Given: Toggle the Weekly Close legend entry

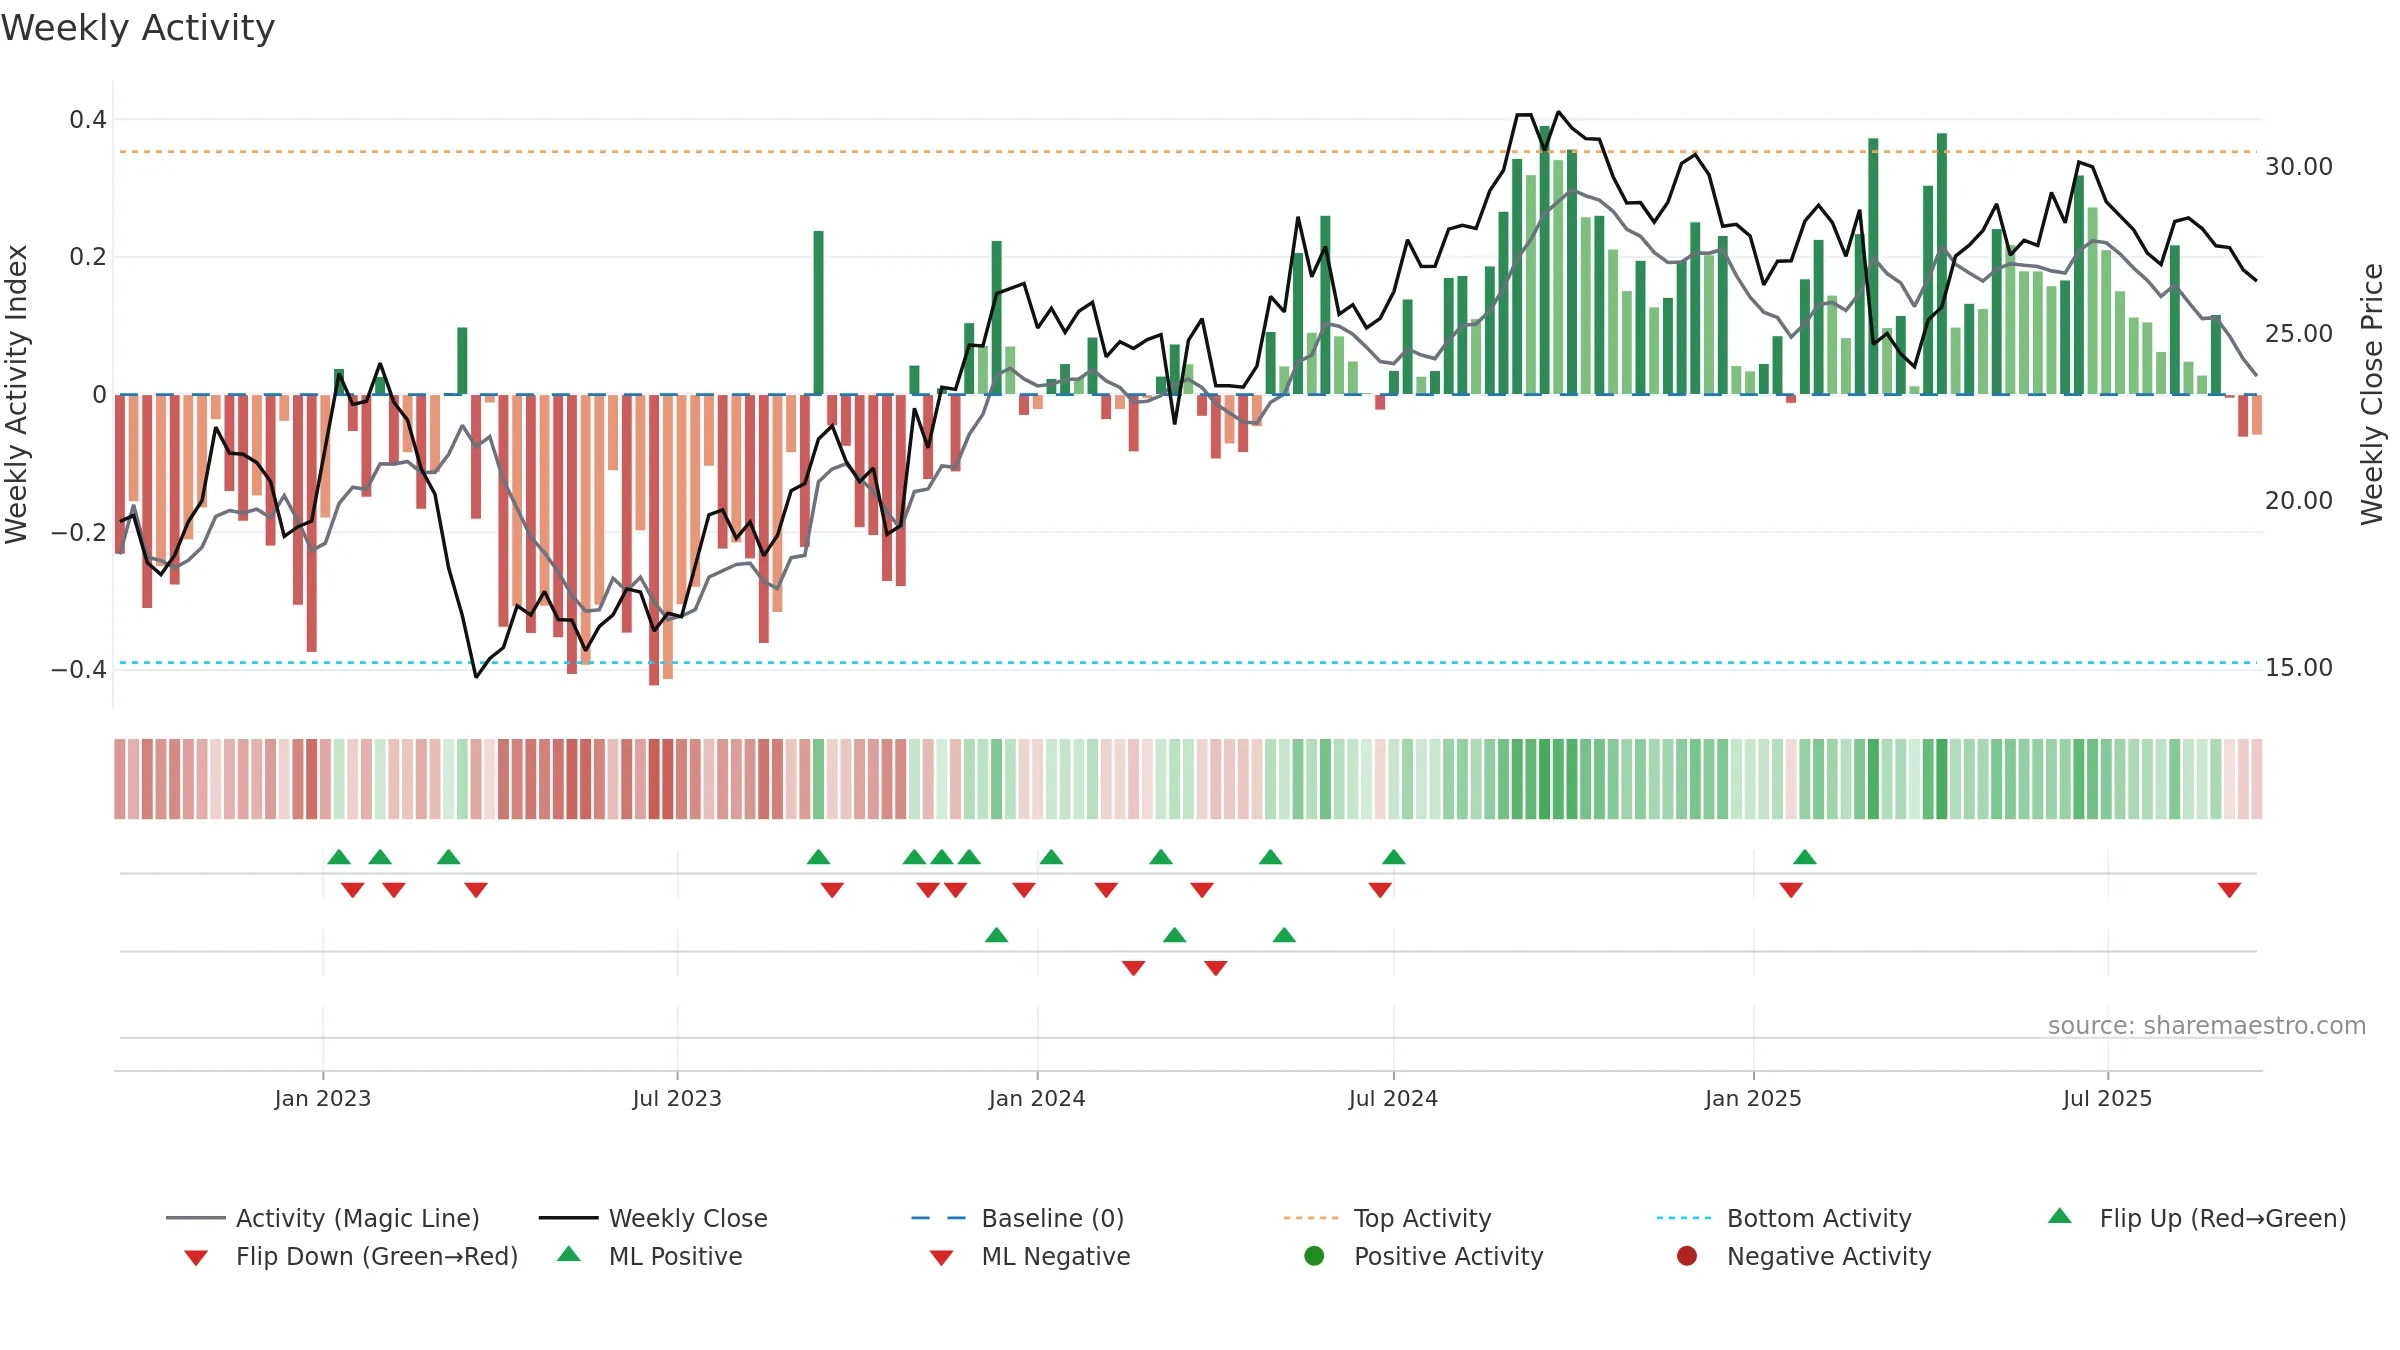Looking at the screenshot, I should point(653,1218).
